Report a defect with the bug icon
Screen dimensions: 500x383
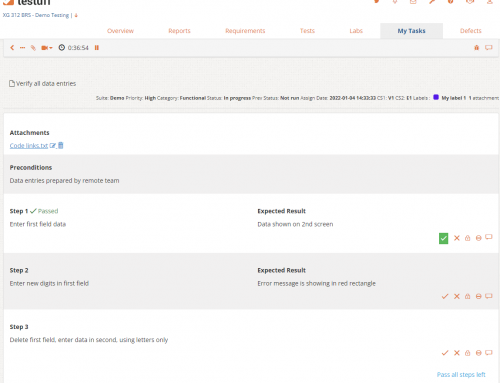pyautogui.click(x=477, y=48)
